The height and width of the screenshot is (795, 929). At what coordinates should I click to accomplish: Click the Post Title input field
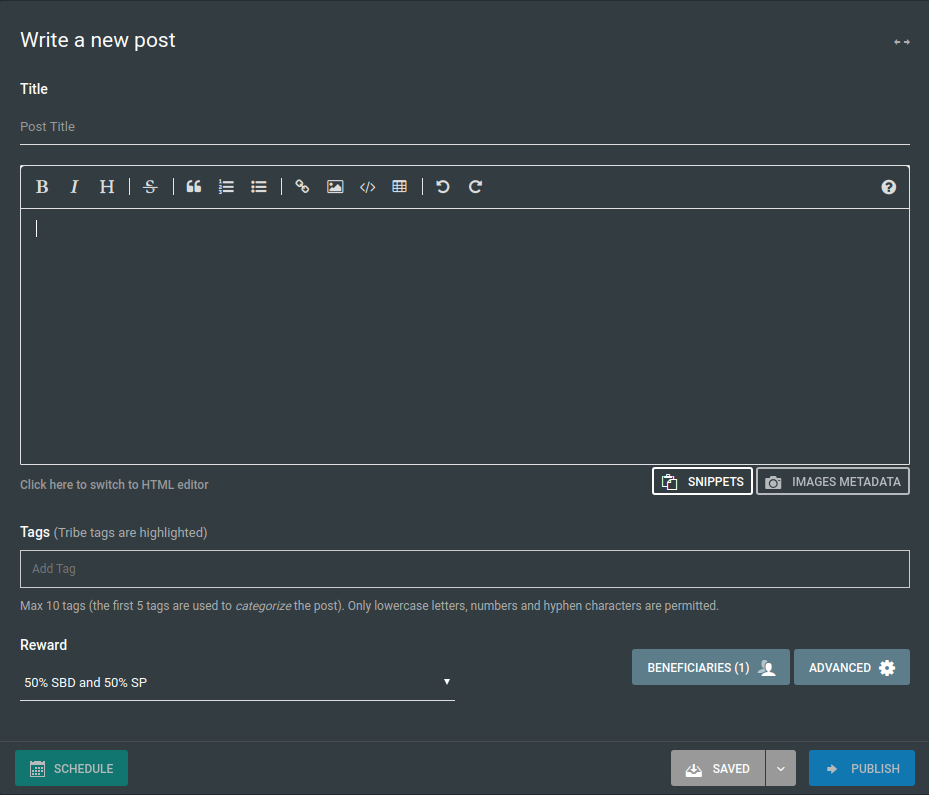(464, 127)
